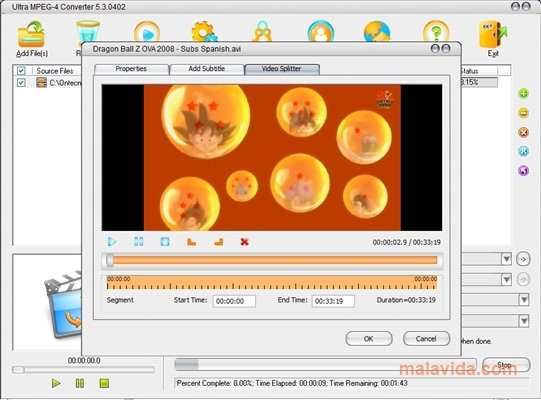Click the 00:00:02.9 / 00:33:19 time display

(x=406, y=242)
